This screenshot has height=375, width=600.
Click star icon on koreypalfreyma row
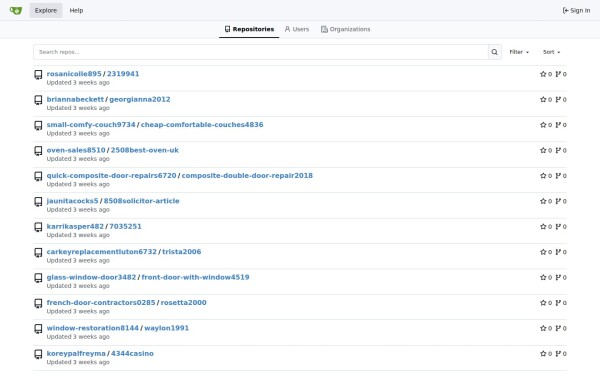(x=543, y=354)
